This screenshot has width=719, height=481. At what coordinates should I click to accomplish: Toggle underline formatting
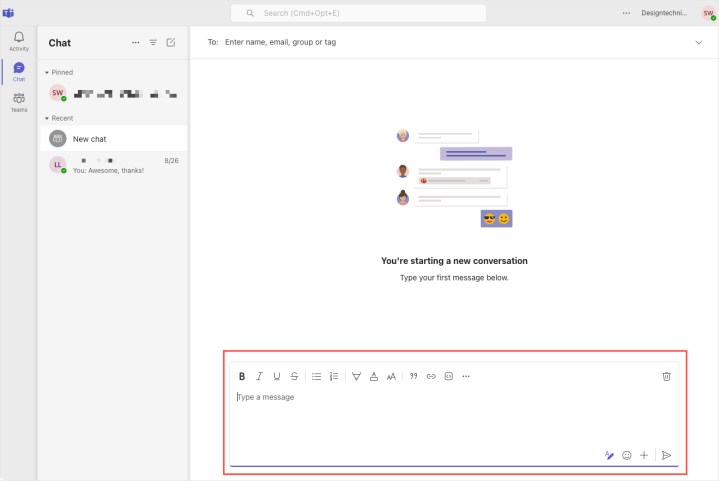pyautogui.click(x=277, y=376)
